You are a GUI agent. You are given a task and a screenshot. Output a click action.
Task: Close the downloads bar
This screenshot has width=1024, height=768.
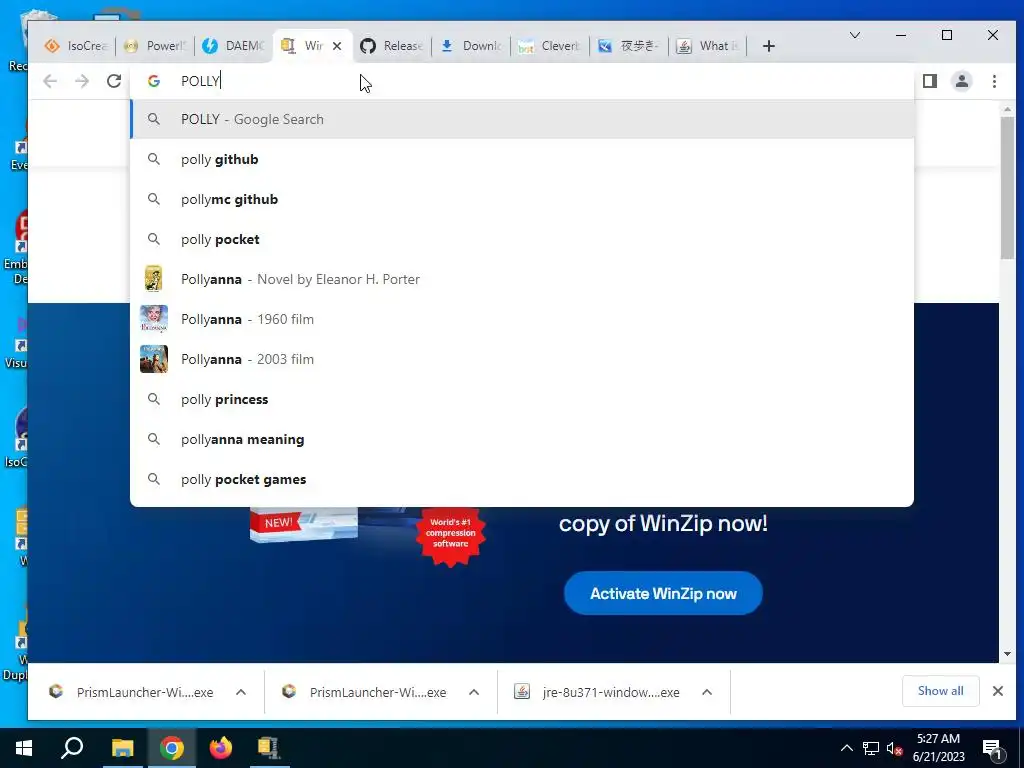(997, 691)
